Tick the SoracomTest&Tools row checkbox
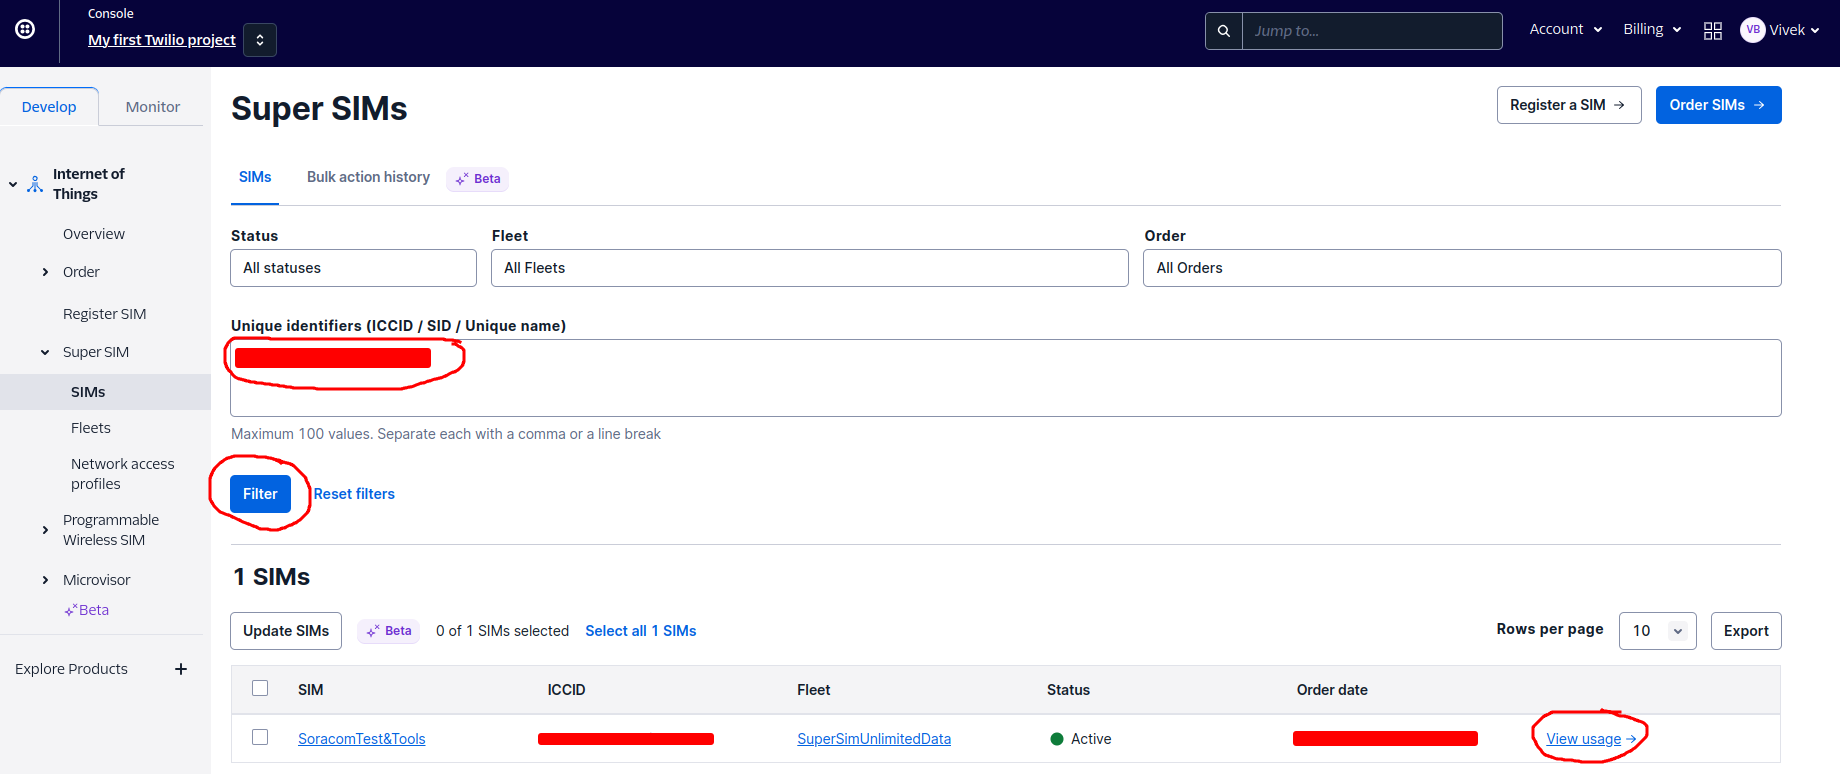This screenshot has height=774, width=1840. 260,737
